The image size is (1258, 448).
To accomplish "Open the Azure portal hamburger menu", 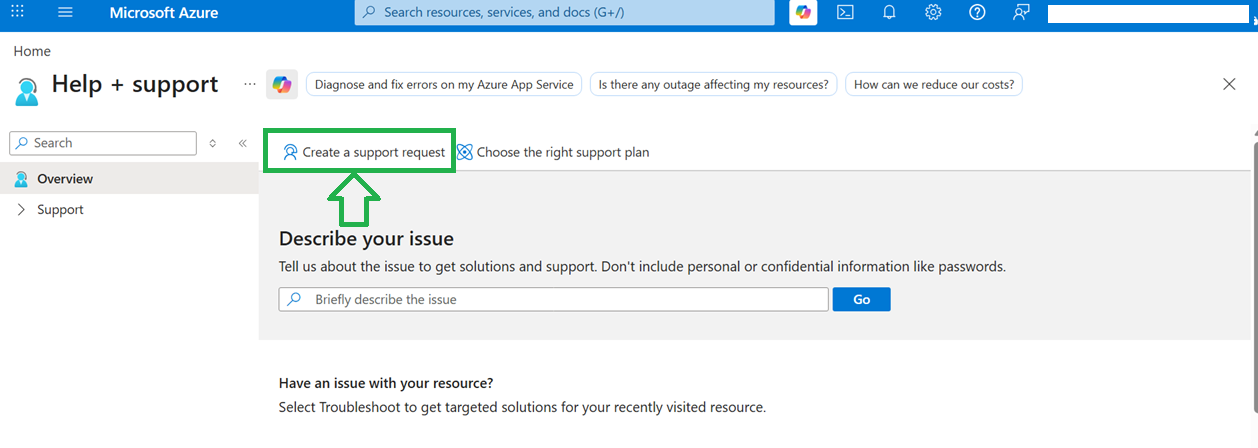I will [x=66, y=13].
